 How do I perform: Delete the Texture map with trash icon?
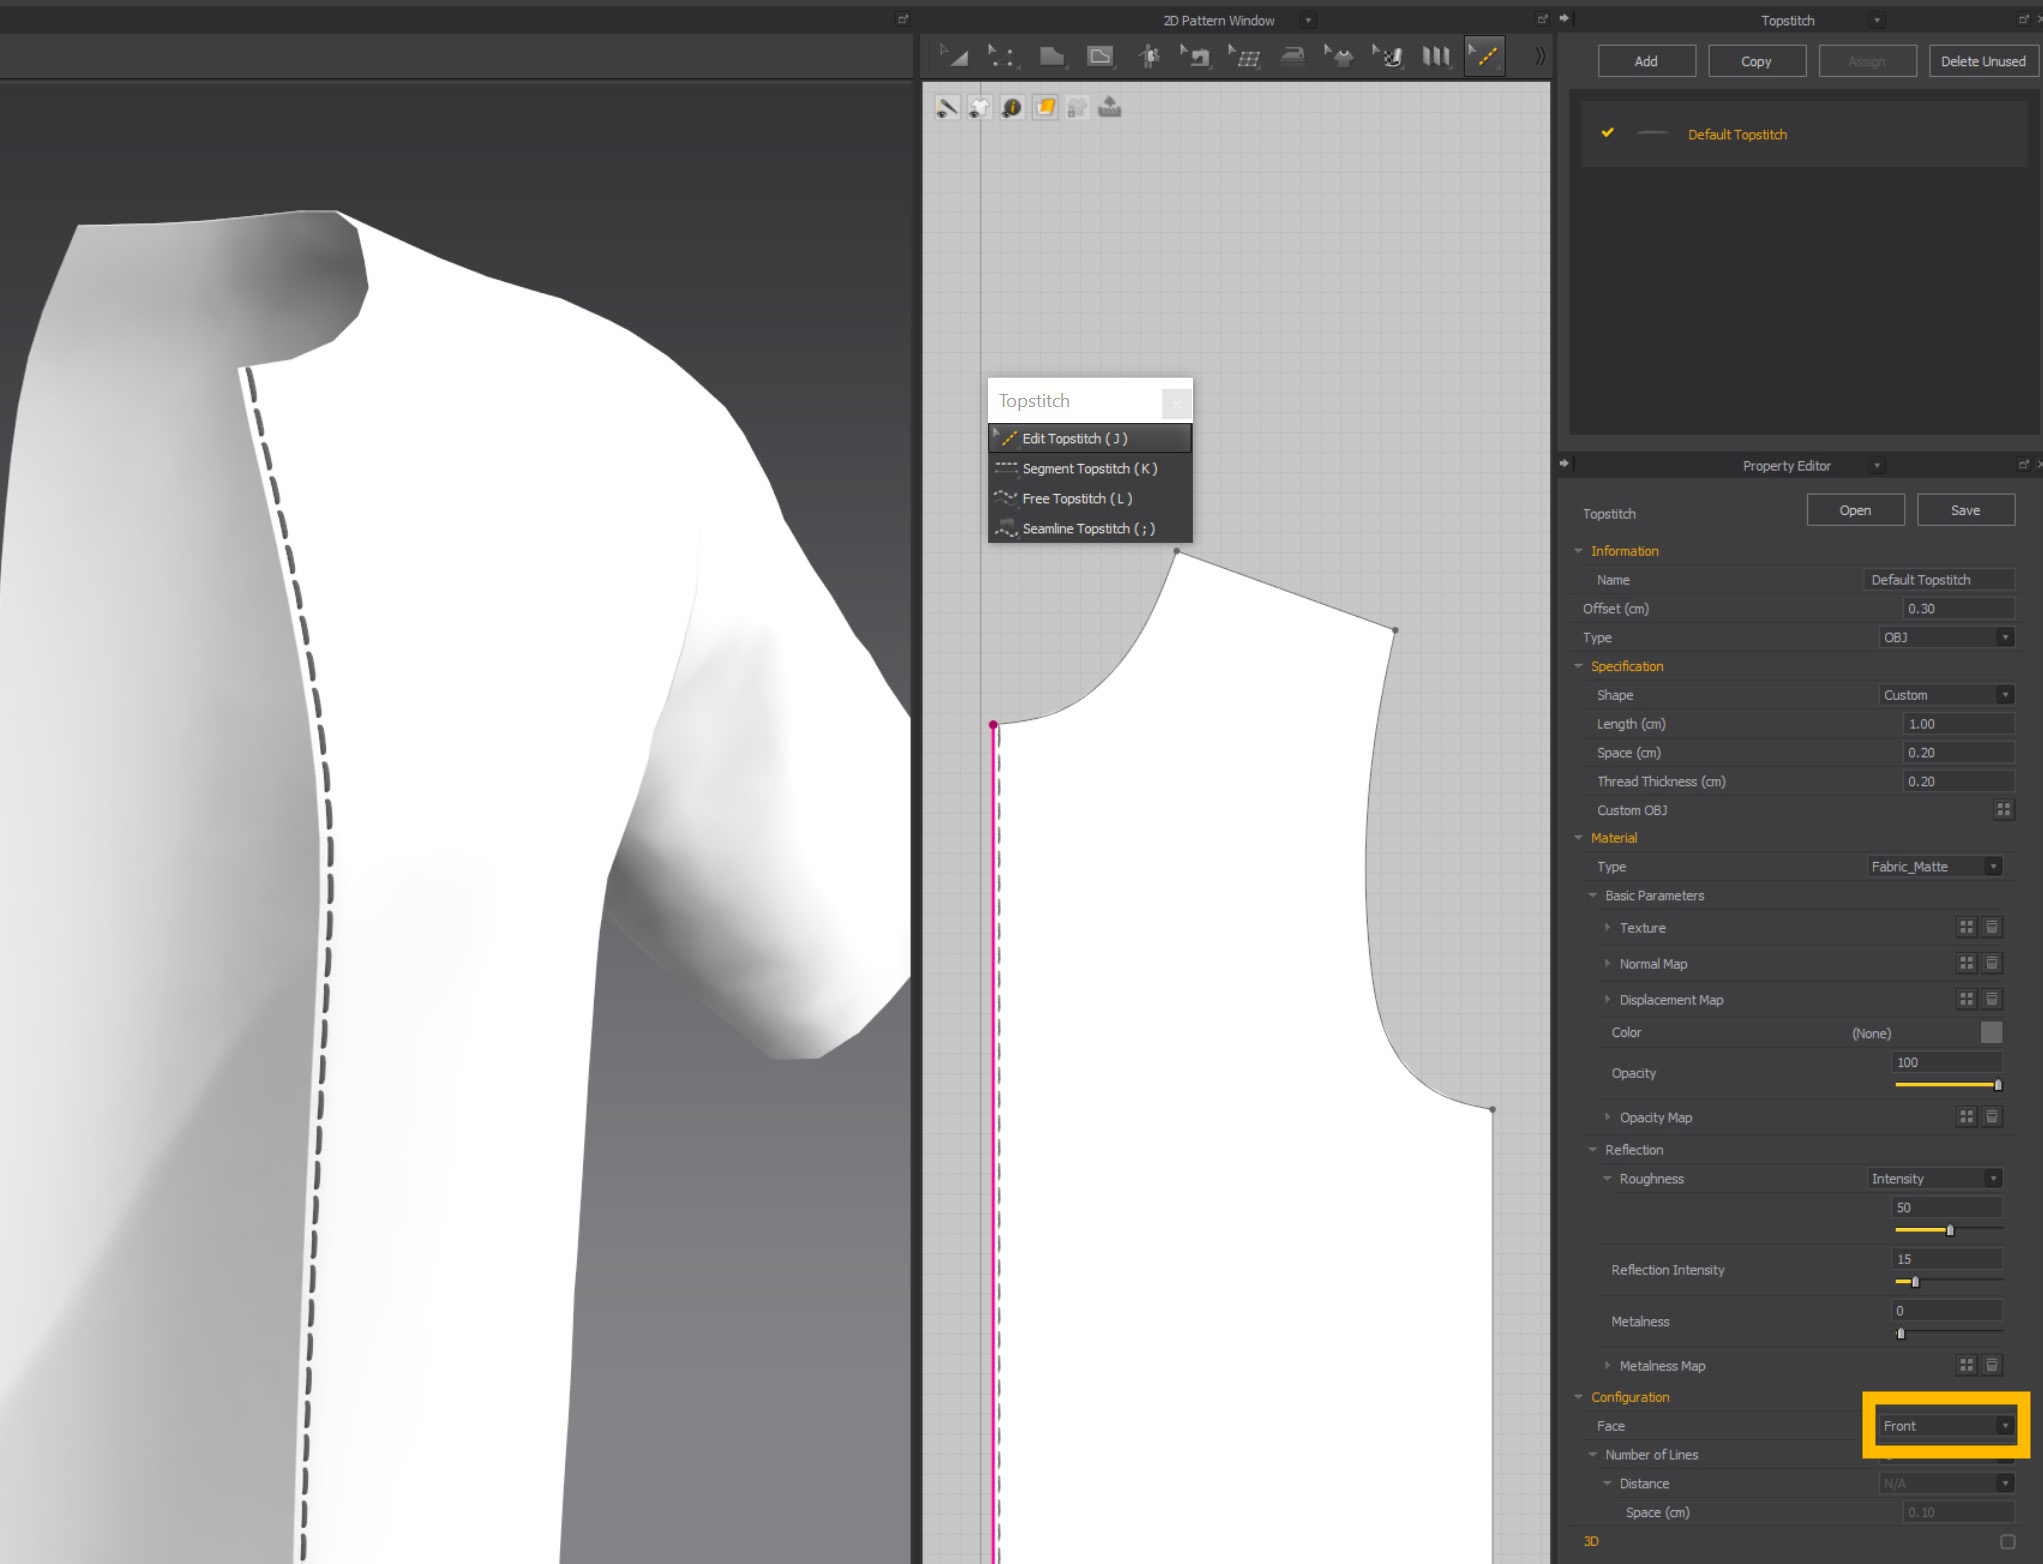tap(1991, 927)
